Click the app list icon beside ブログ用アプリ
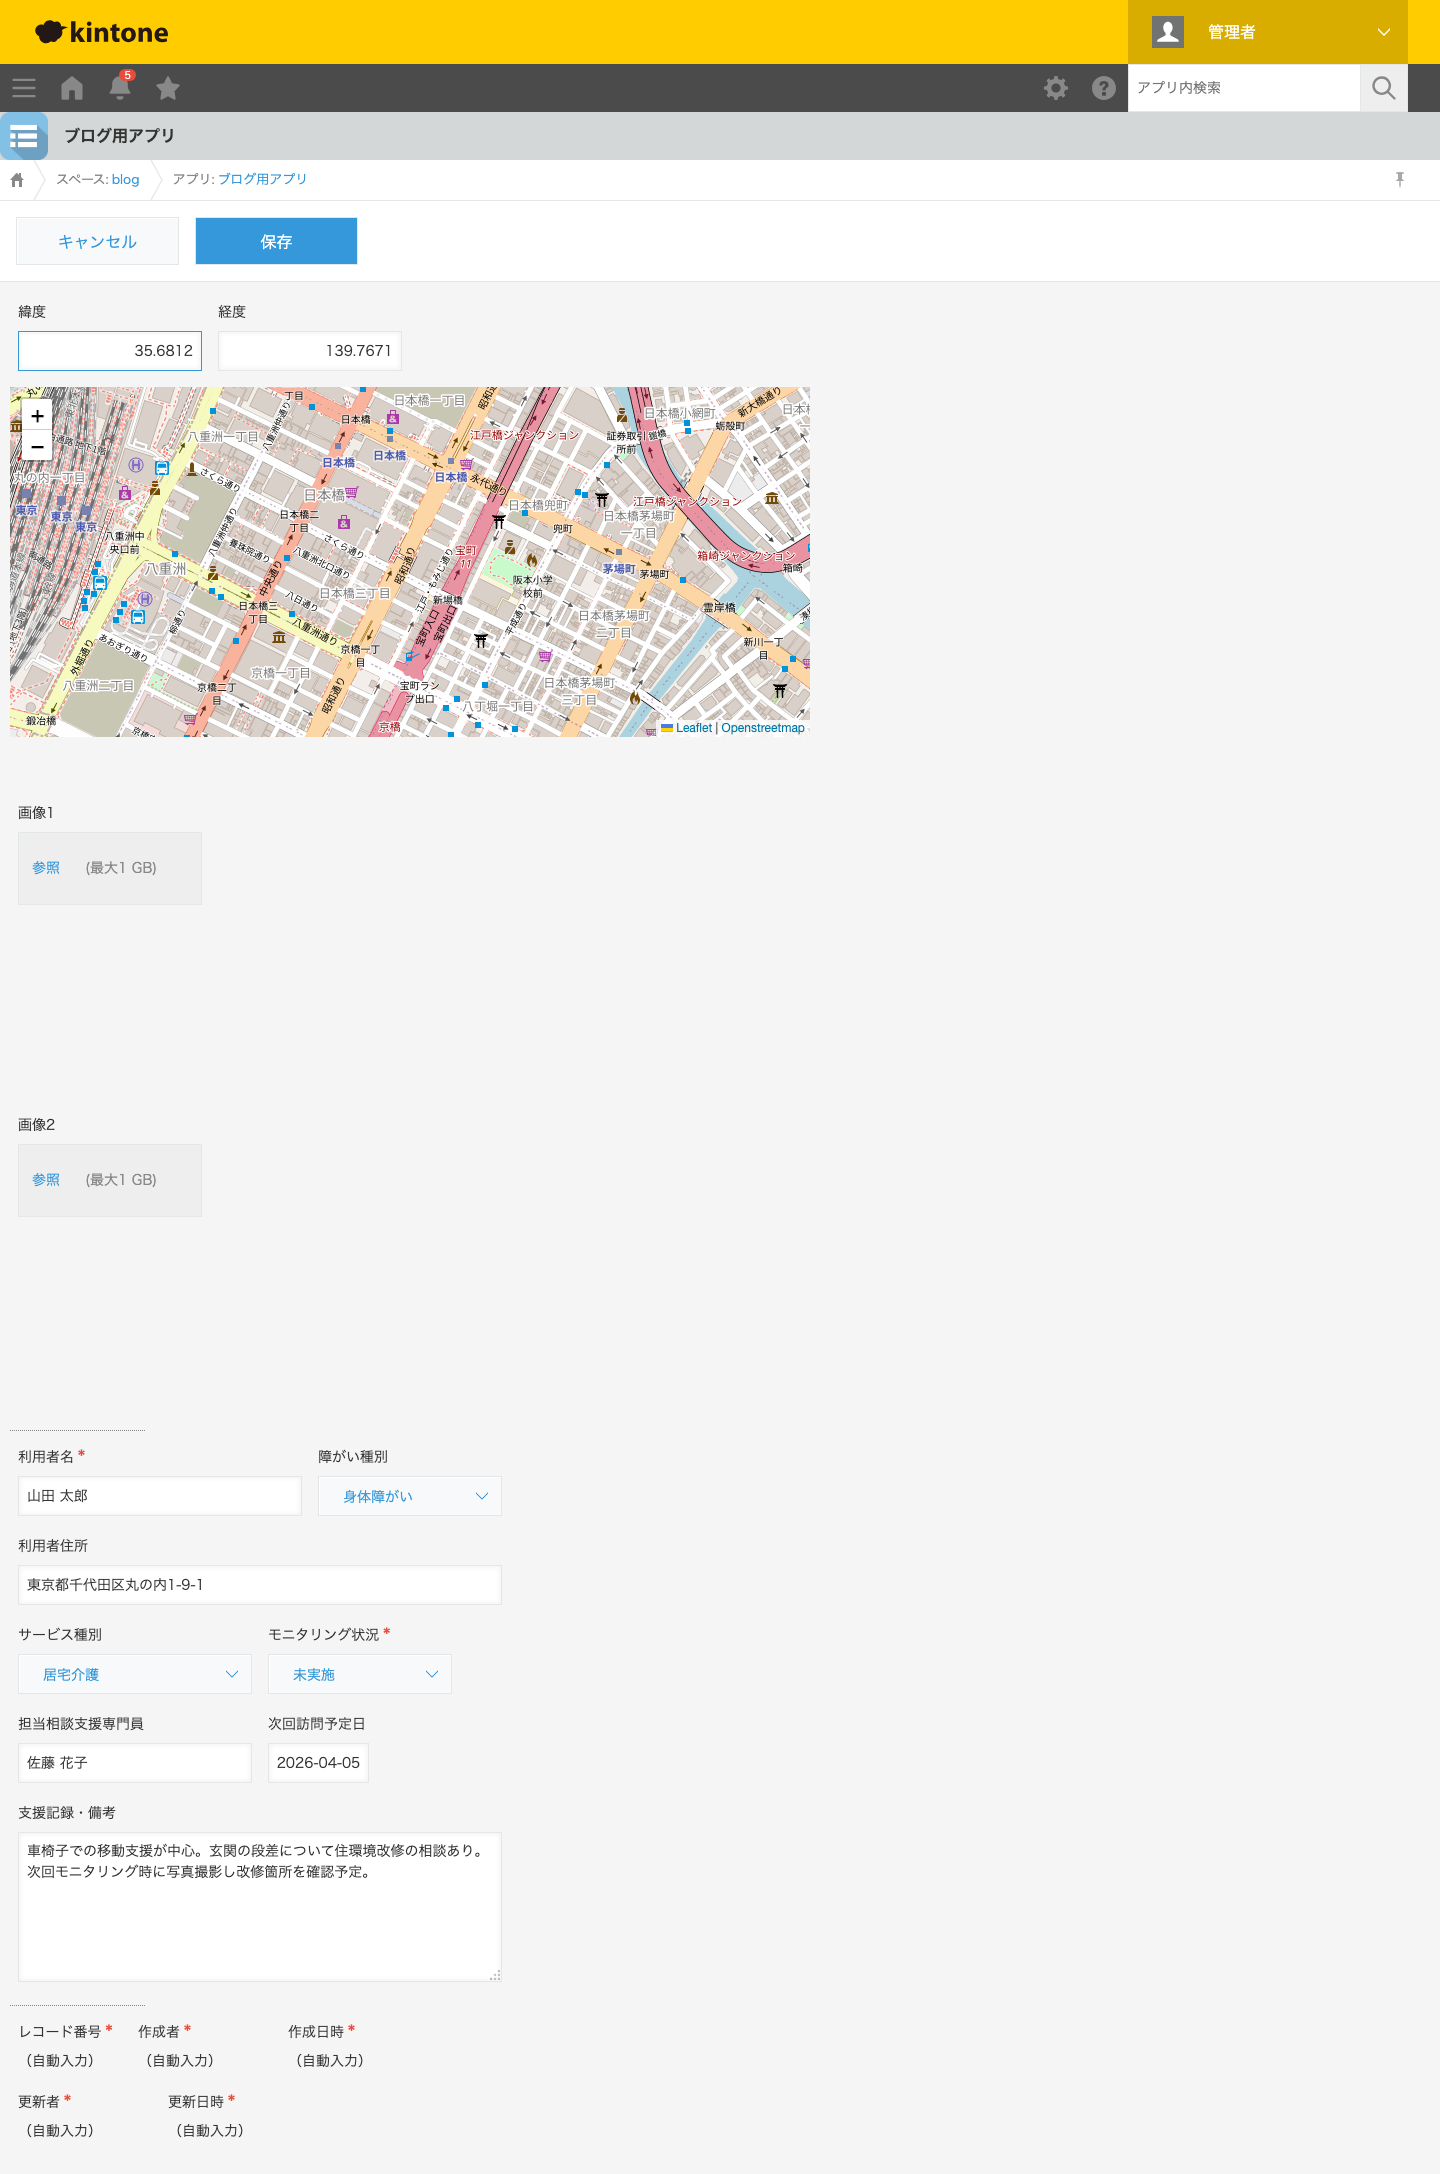 coord(24,136)
